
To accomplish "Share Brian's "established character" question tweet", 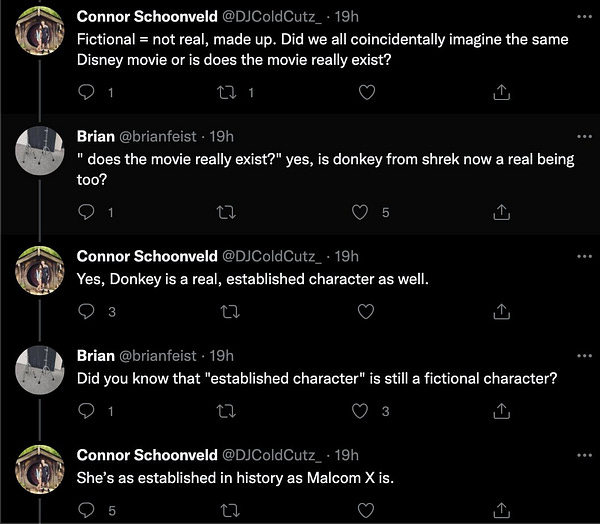I will [502, 411].
